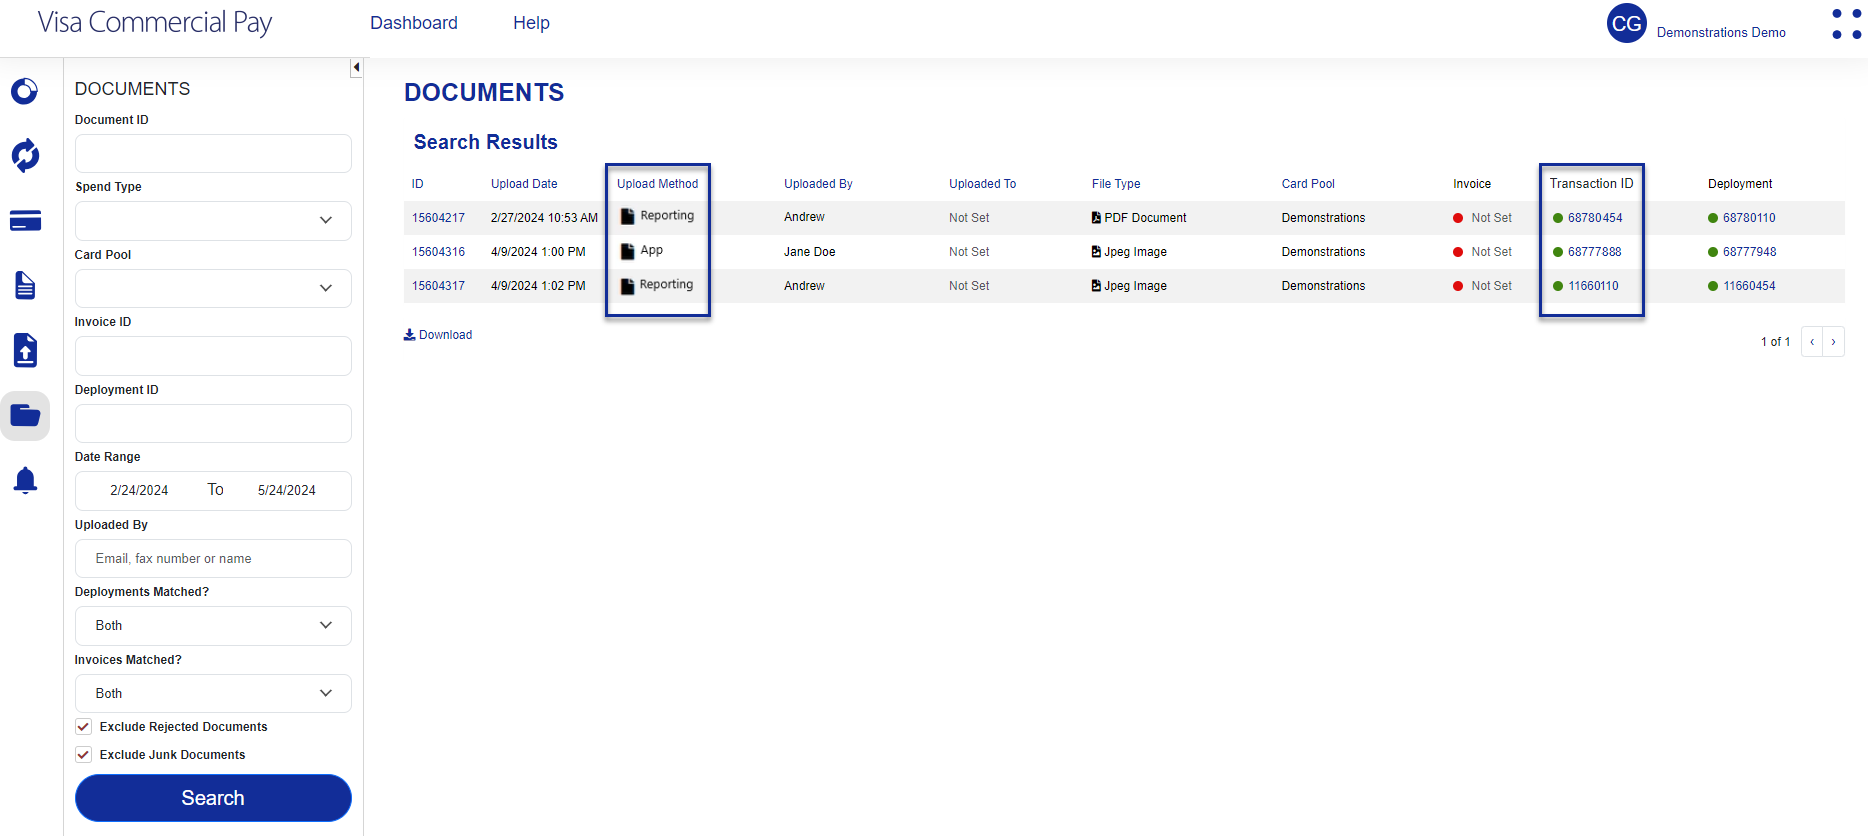Screen dimensions: 1875x836
Task: Open the upload document sidebar icon
Action: [25, 351]
